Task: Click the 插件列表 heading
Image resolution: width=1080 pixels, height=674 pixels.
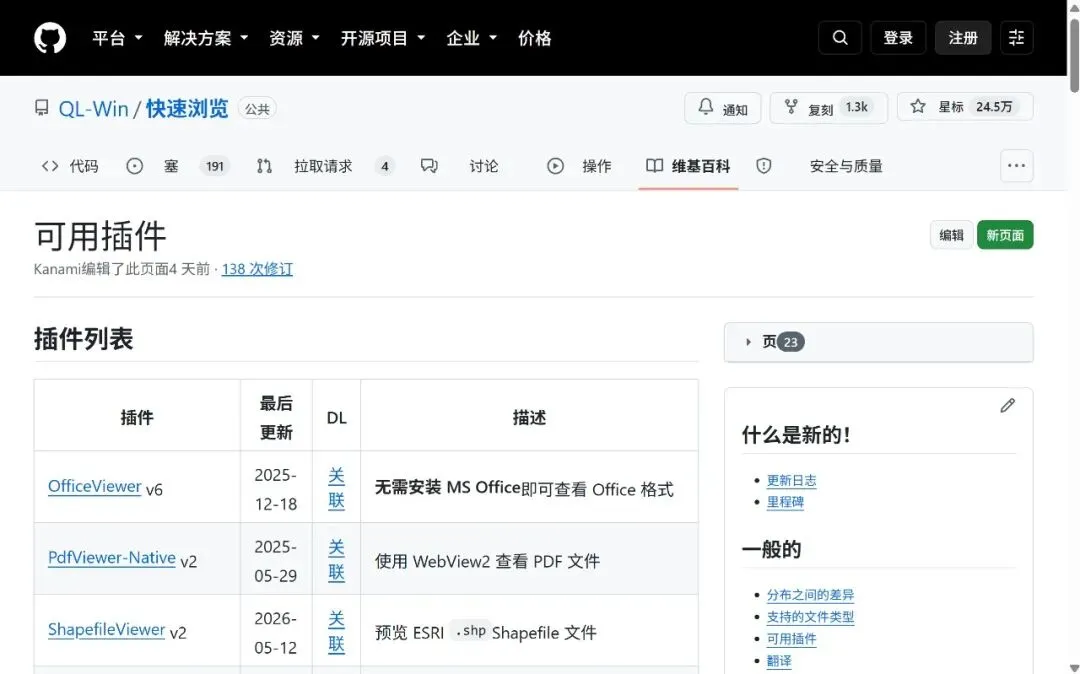Action: (x=83, y=339)
